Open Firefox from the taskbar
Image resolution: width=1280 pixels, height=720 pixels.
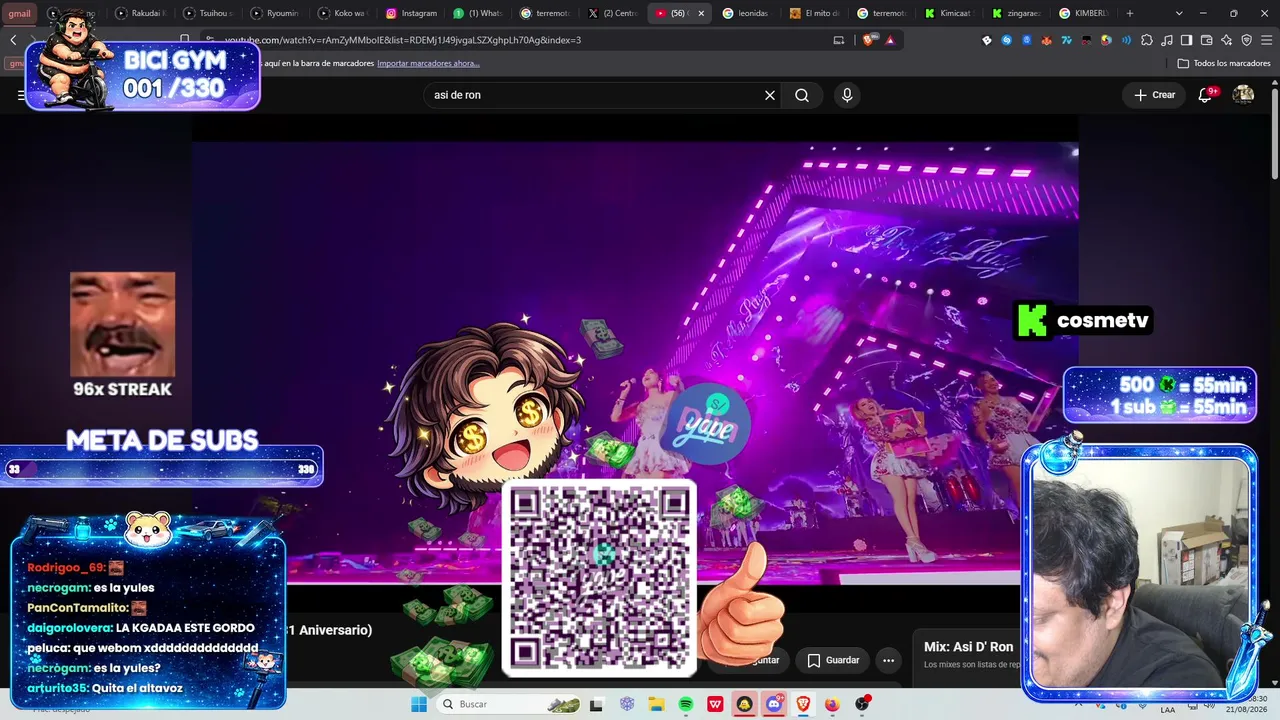832,704
